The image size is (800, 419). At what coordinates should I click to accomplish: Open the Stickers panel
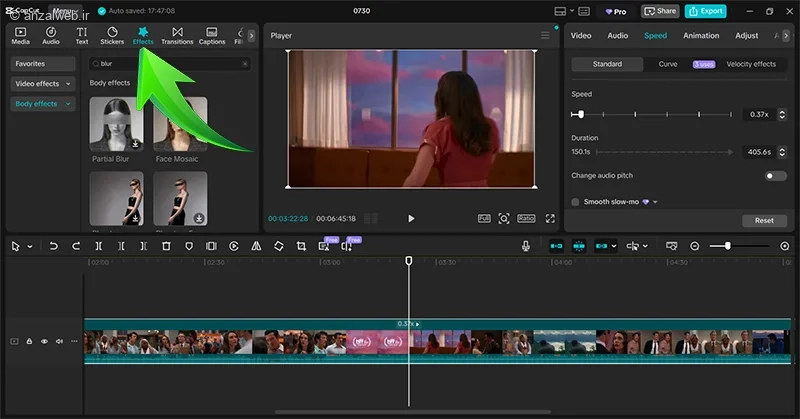(x=112, y=36)
